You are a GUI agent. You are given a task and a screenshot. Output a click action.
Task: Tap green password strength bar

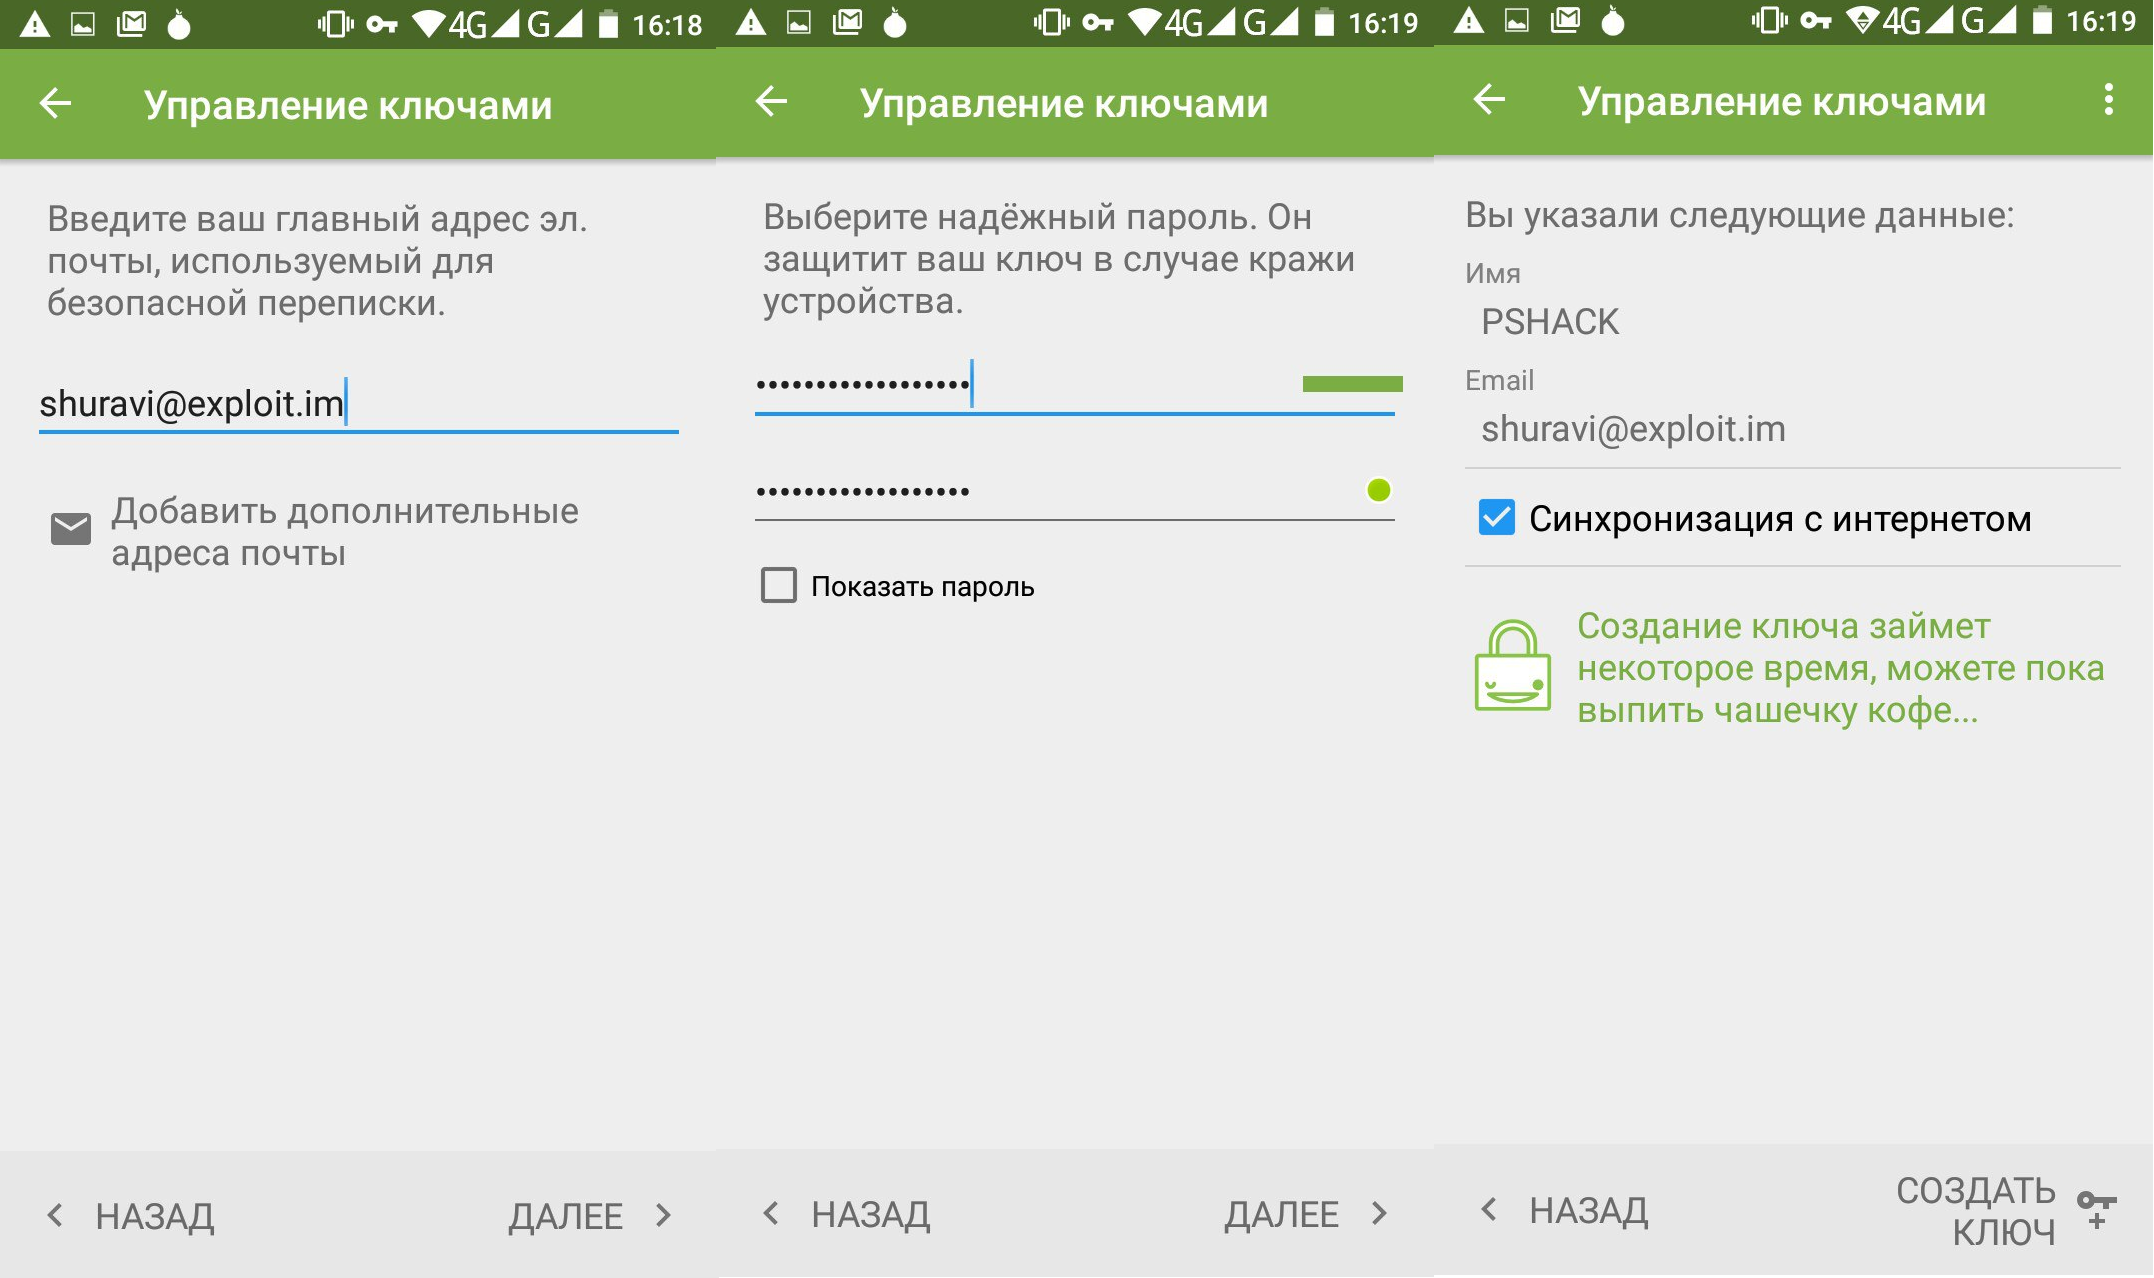(1352, 384)
